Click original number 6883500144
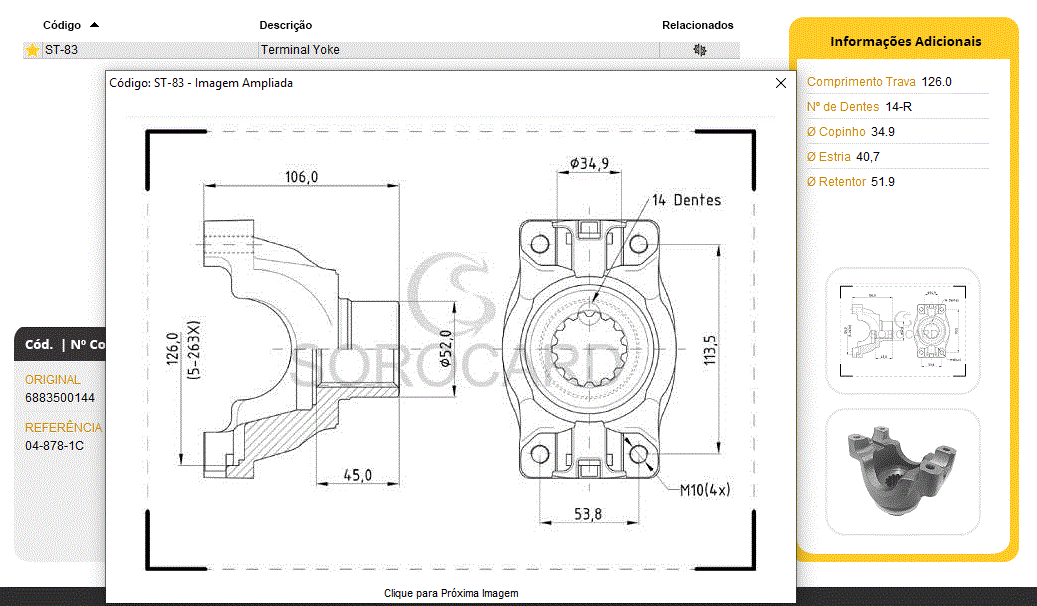 pos(60,398)
